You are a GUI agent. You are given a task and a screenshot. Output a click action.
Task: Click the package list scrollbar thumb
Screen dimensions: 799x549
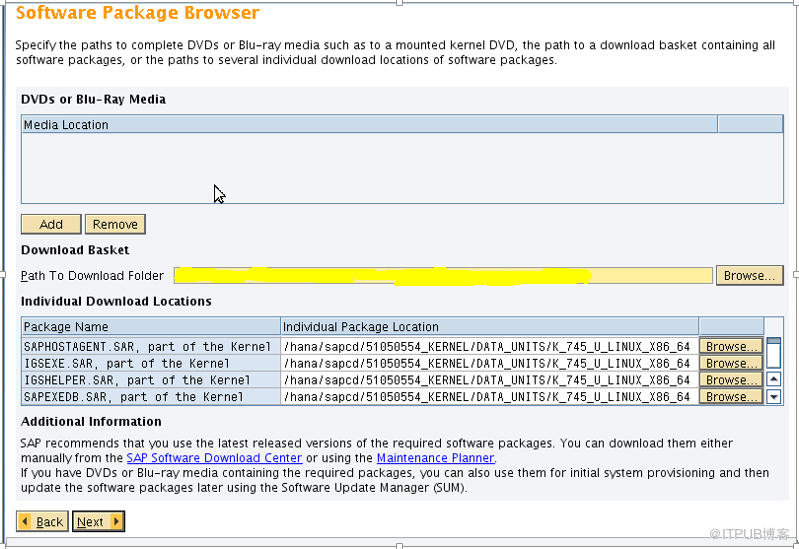774,352
